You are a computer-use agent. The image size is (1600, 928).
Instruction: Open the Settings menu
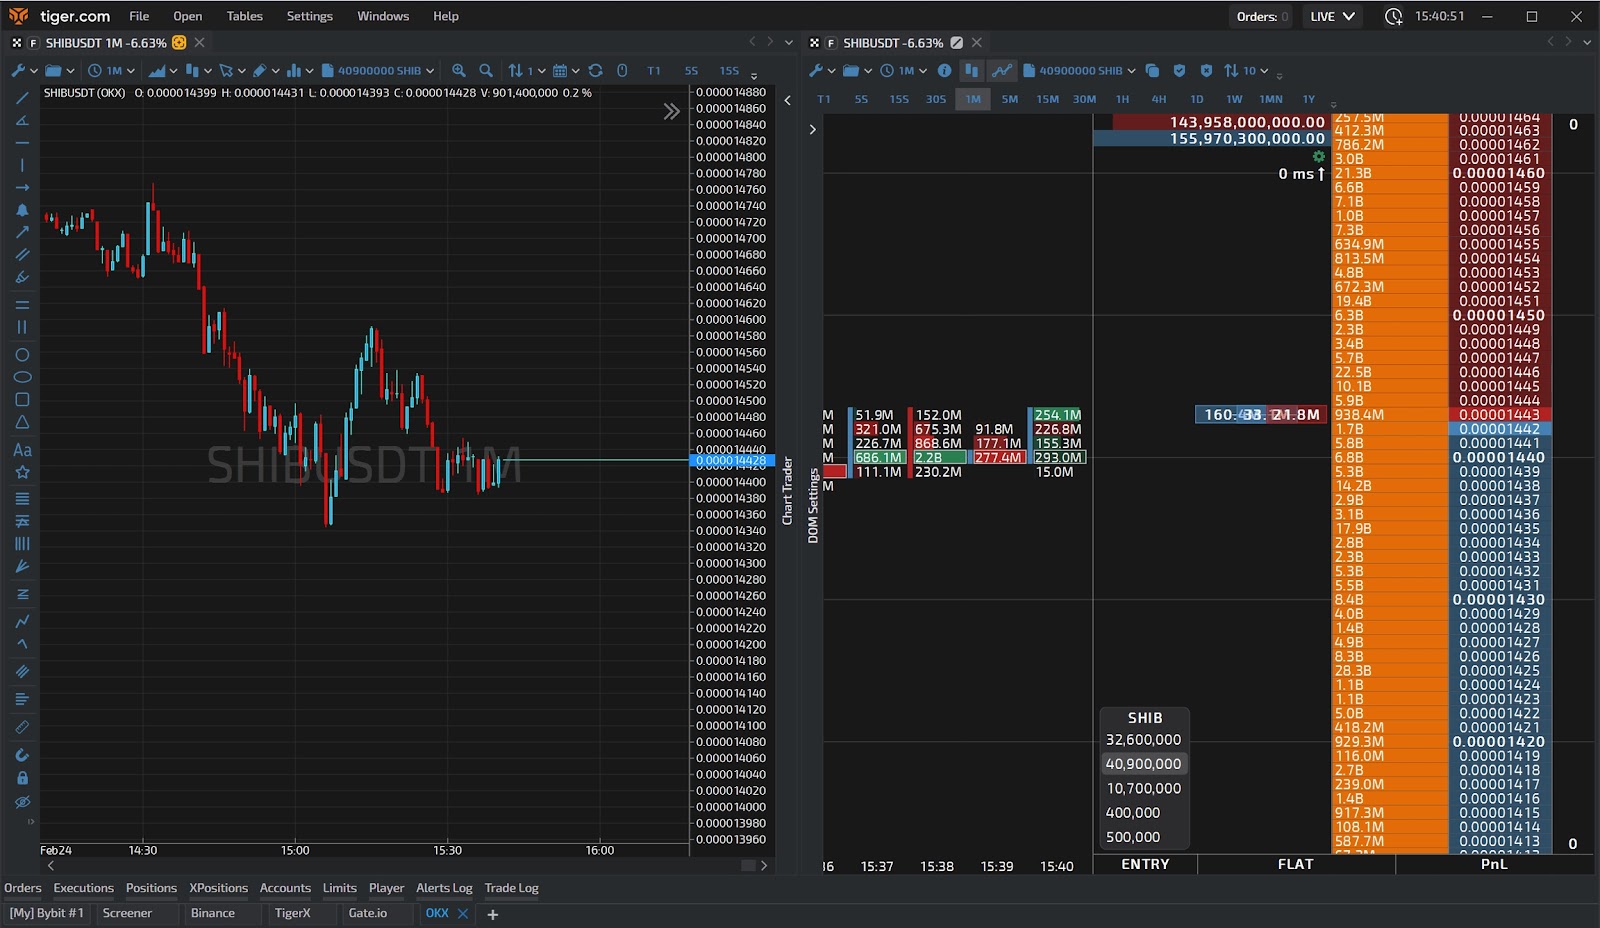(310, 16)
